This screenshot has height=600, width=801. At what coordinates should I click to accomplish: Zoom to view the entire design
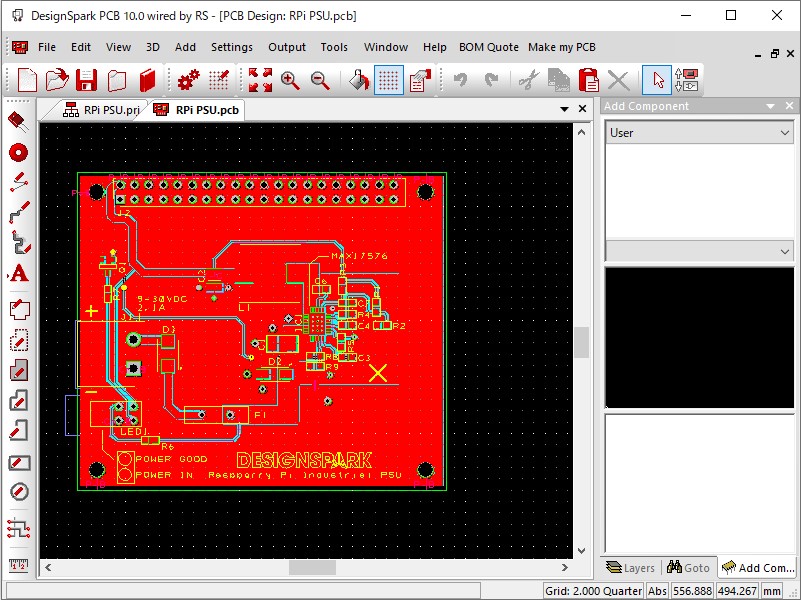pos(259,80)
